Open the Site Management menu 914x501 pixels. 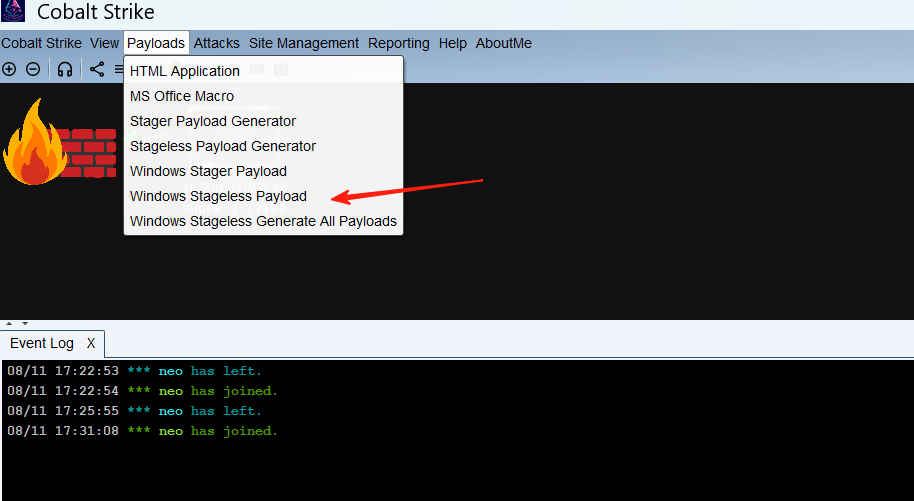[304, 43]
